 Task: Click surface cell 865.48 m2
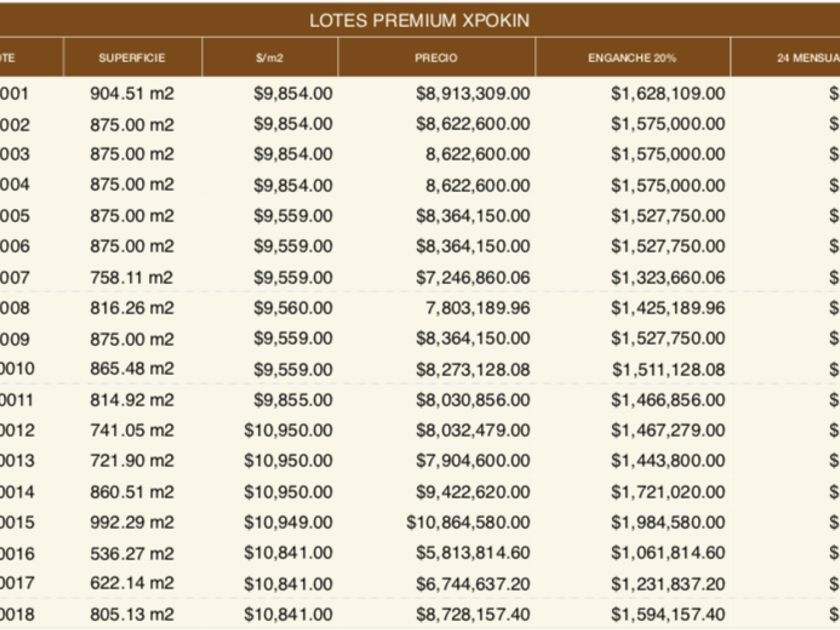(132, 369)
